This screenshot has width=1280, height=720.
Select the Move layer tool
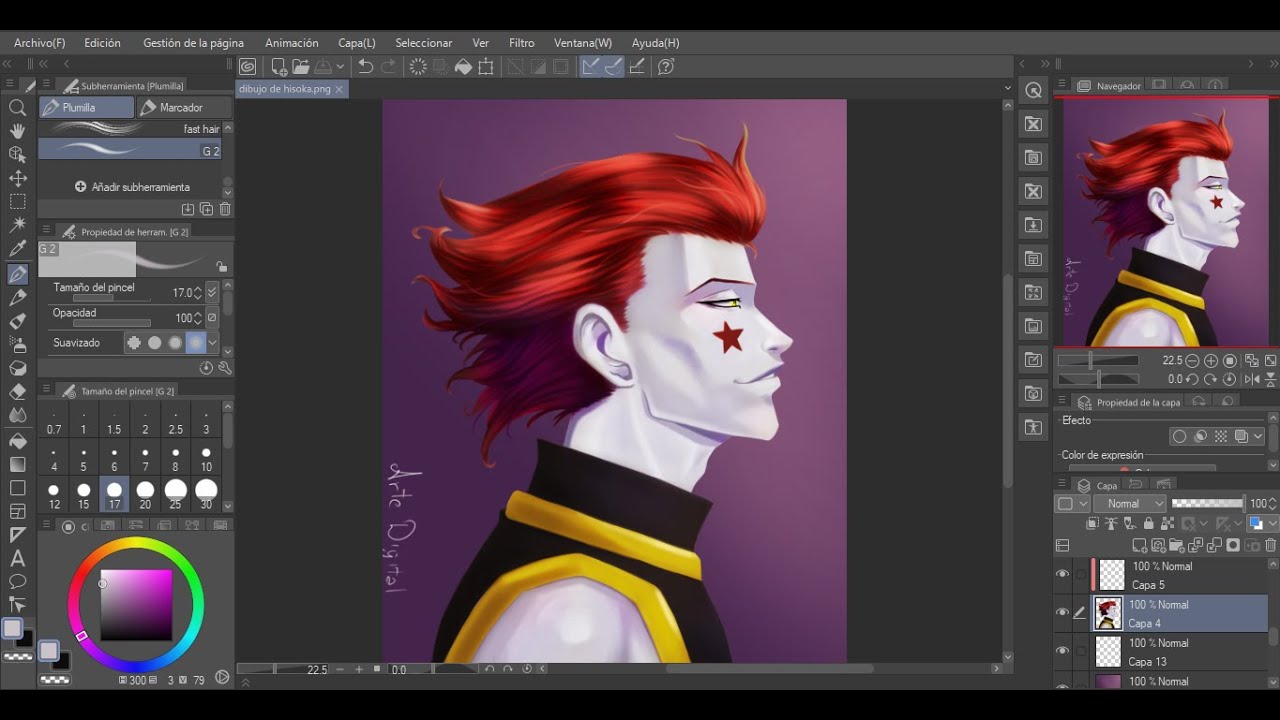(x=17, y=178)
